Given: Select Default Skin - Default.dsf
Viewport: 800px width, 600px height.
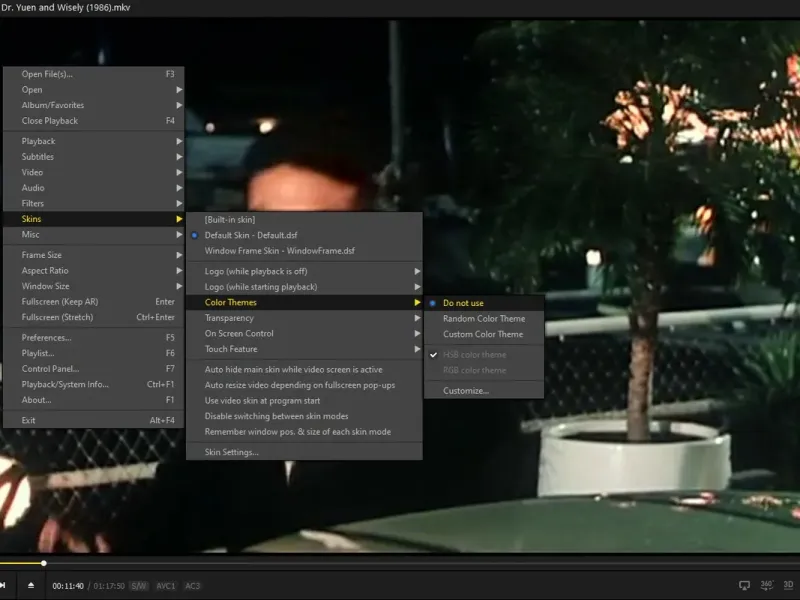Looking at the screenshot, I should (x=250, y=235).
